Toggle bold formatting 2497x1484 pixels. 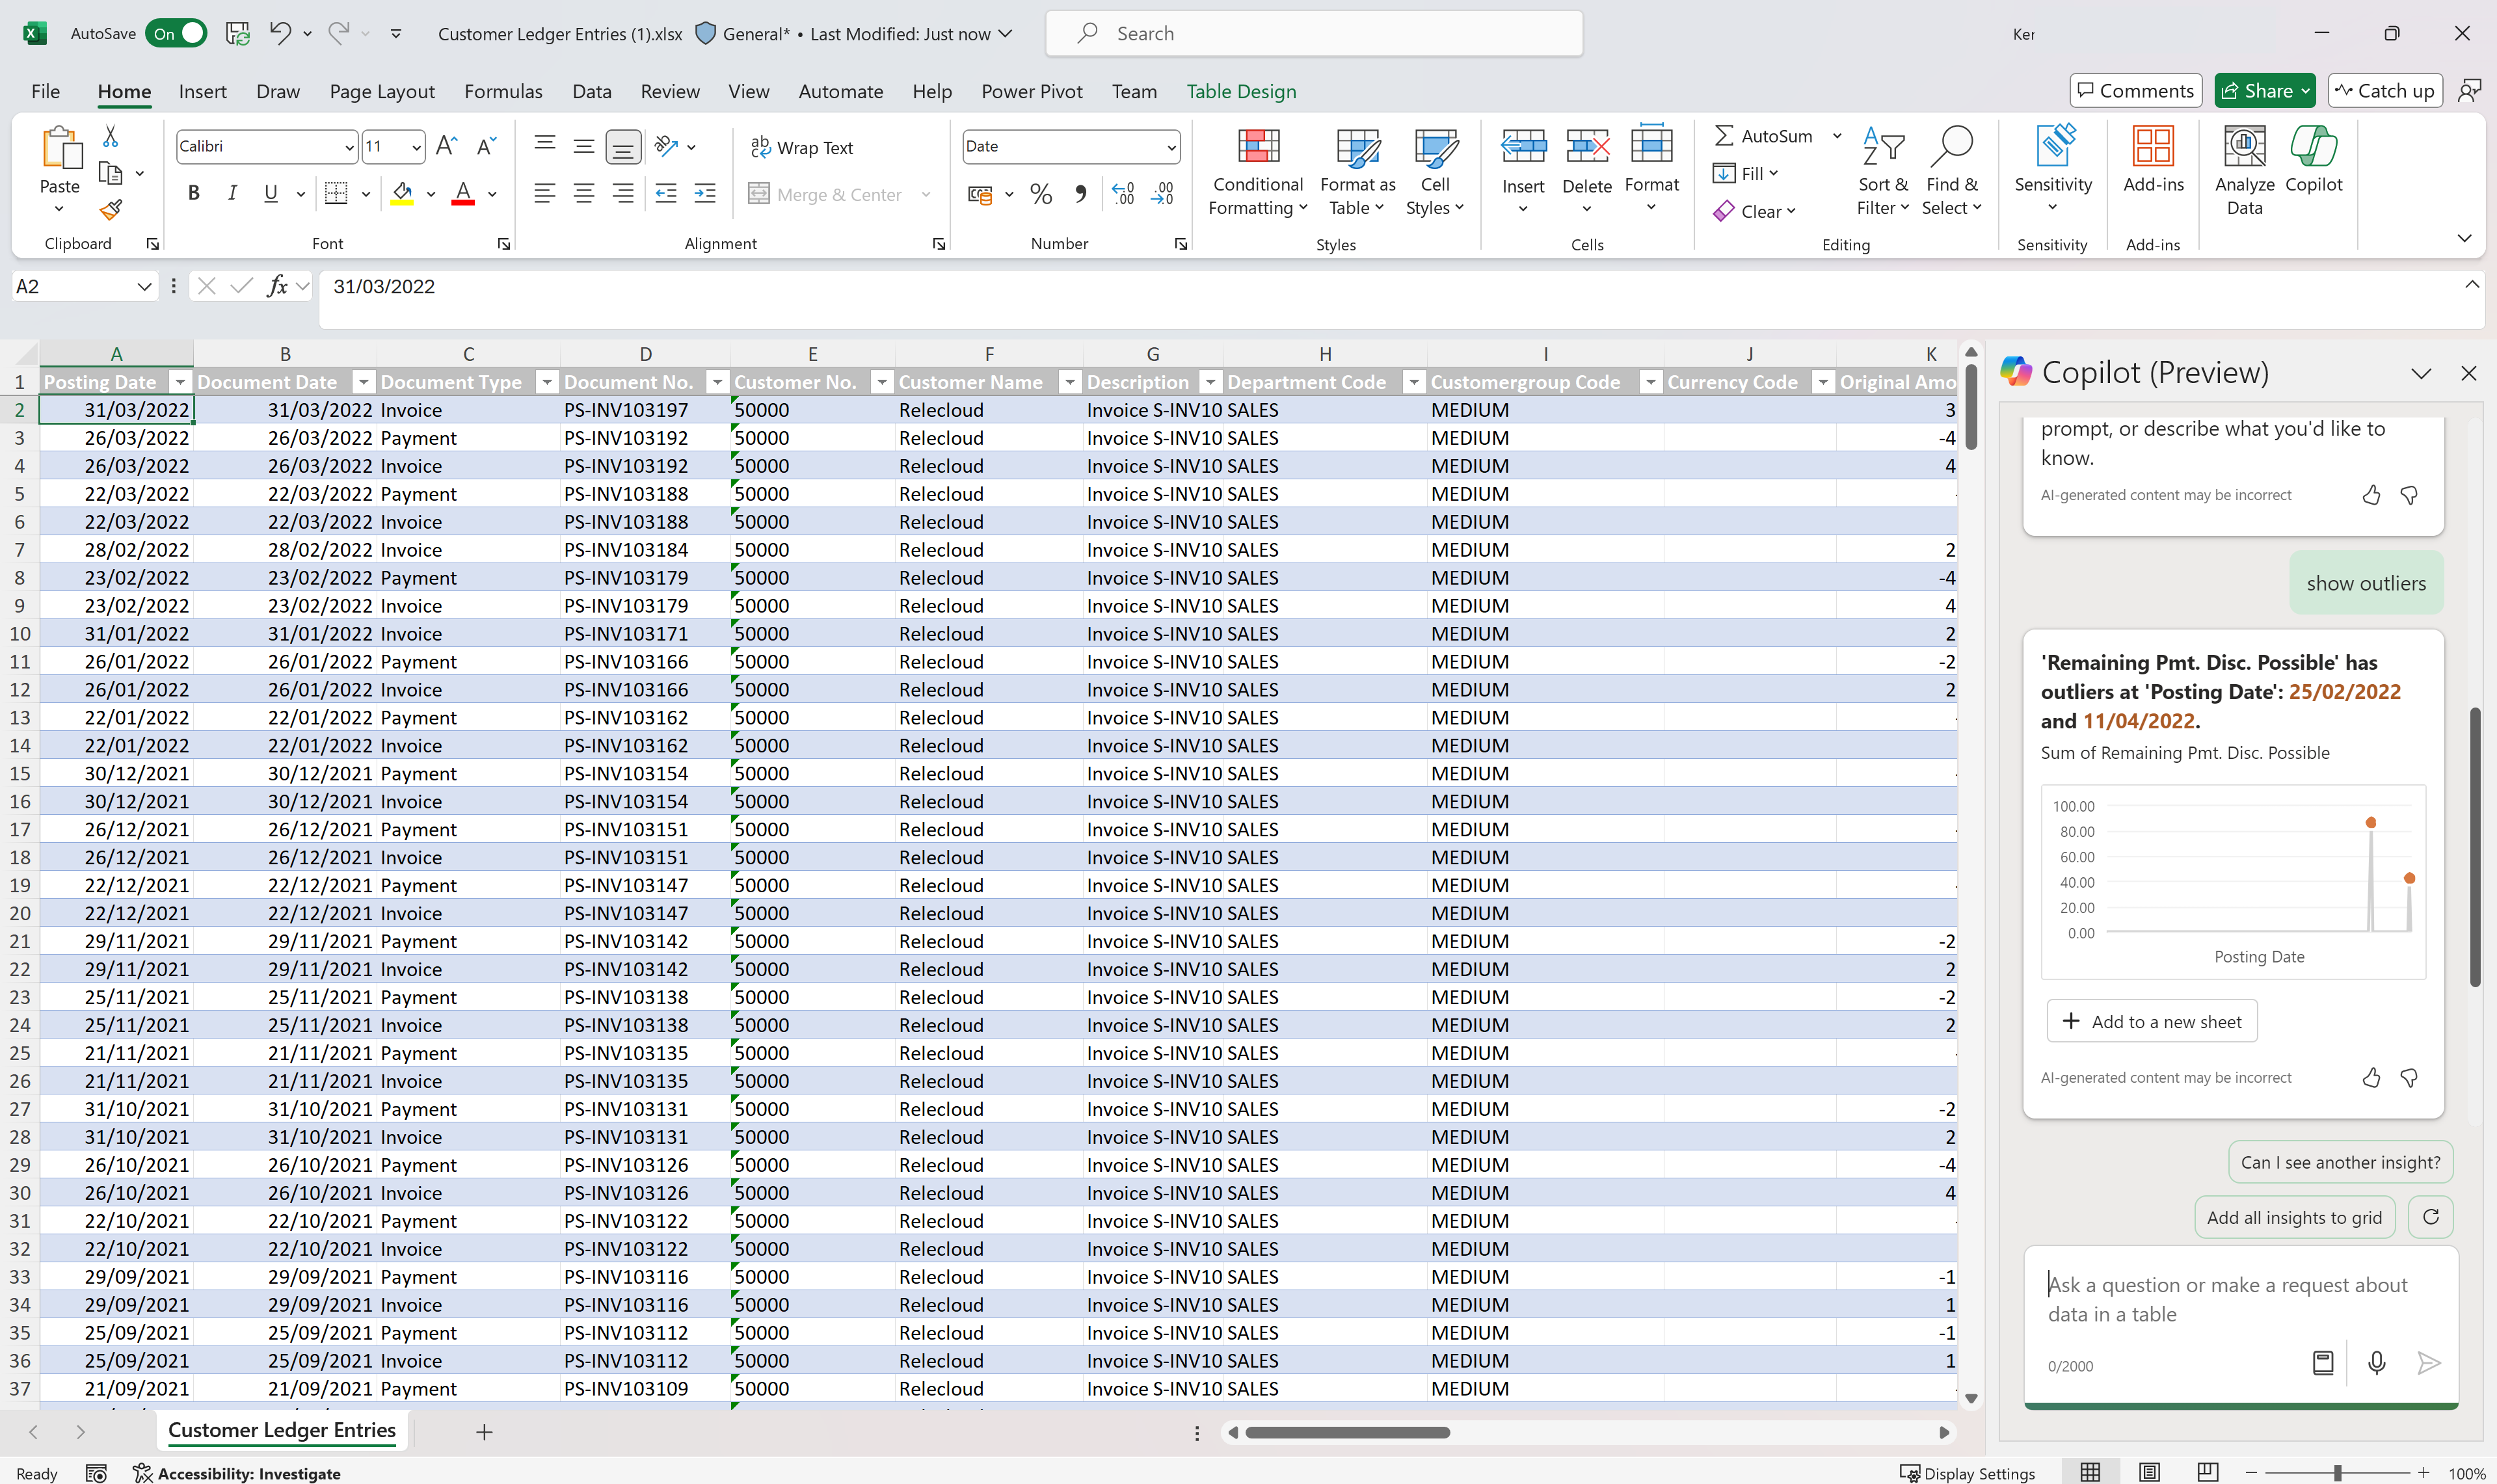pos(194,193)
